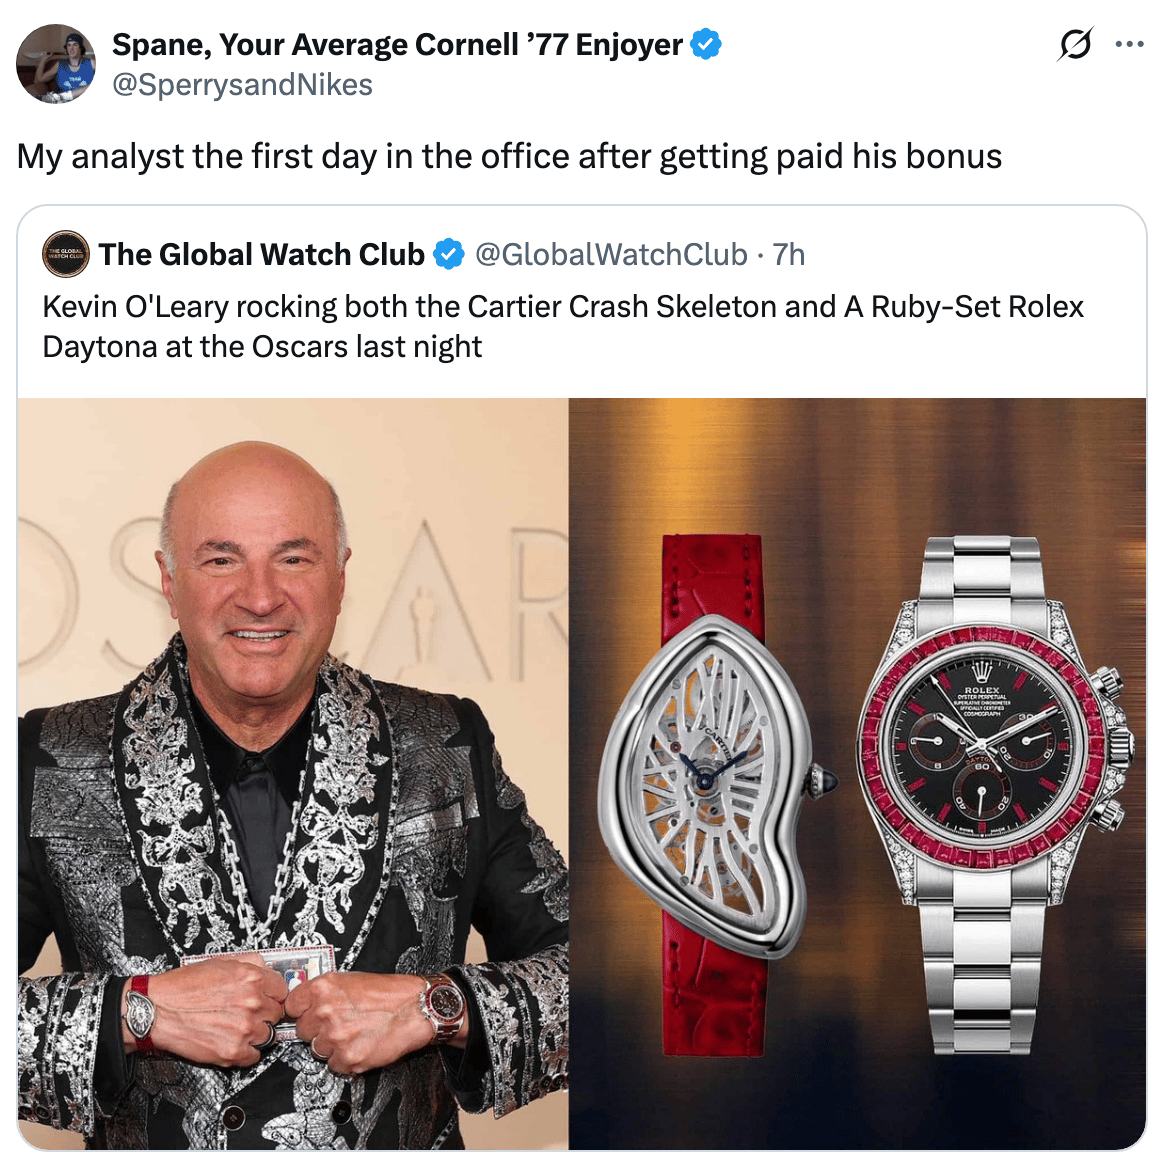Open the @SperrysandNikes handle
The height and width of the screenshot is (1170, 1166).
(x=242, y=85)
